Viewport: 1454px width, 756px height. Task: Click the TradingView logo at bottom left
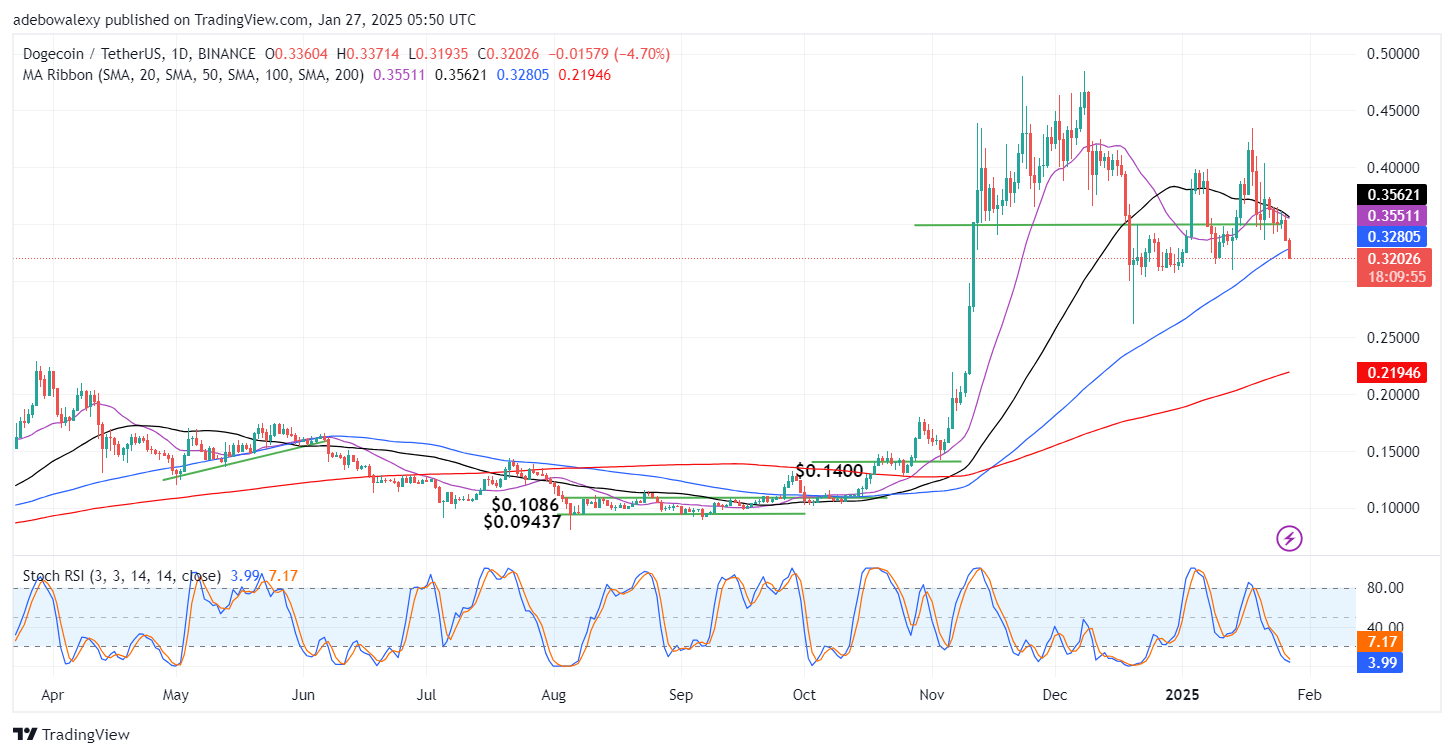[x=72, y=735]
